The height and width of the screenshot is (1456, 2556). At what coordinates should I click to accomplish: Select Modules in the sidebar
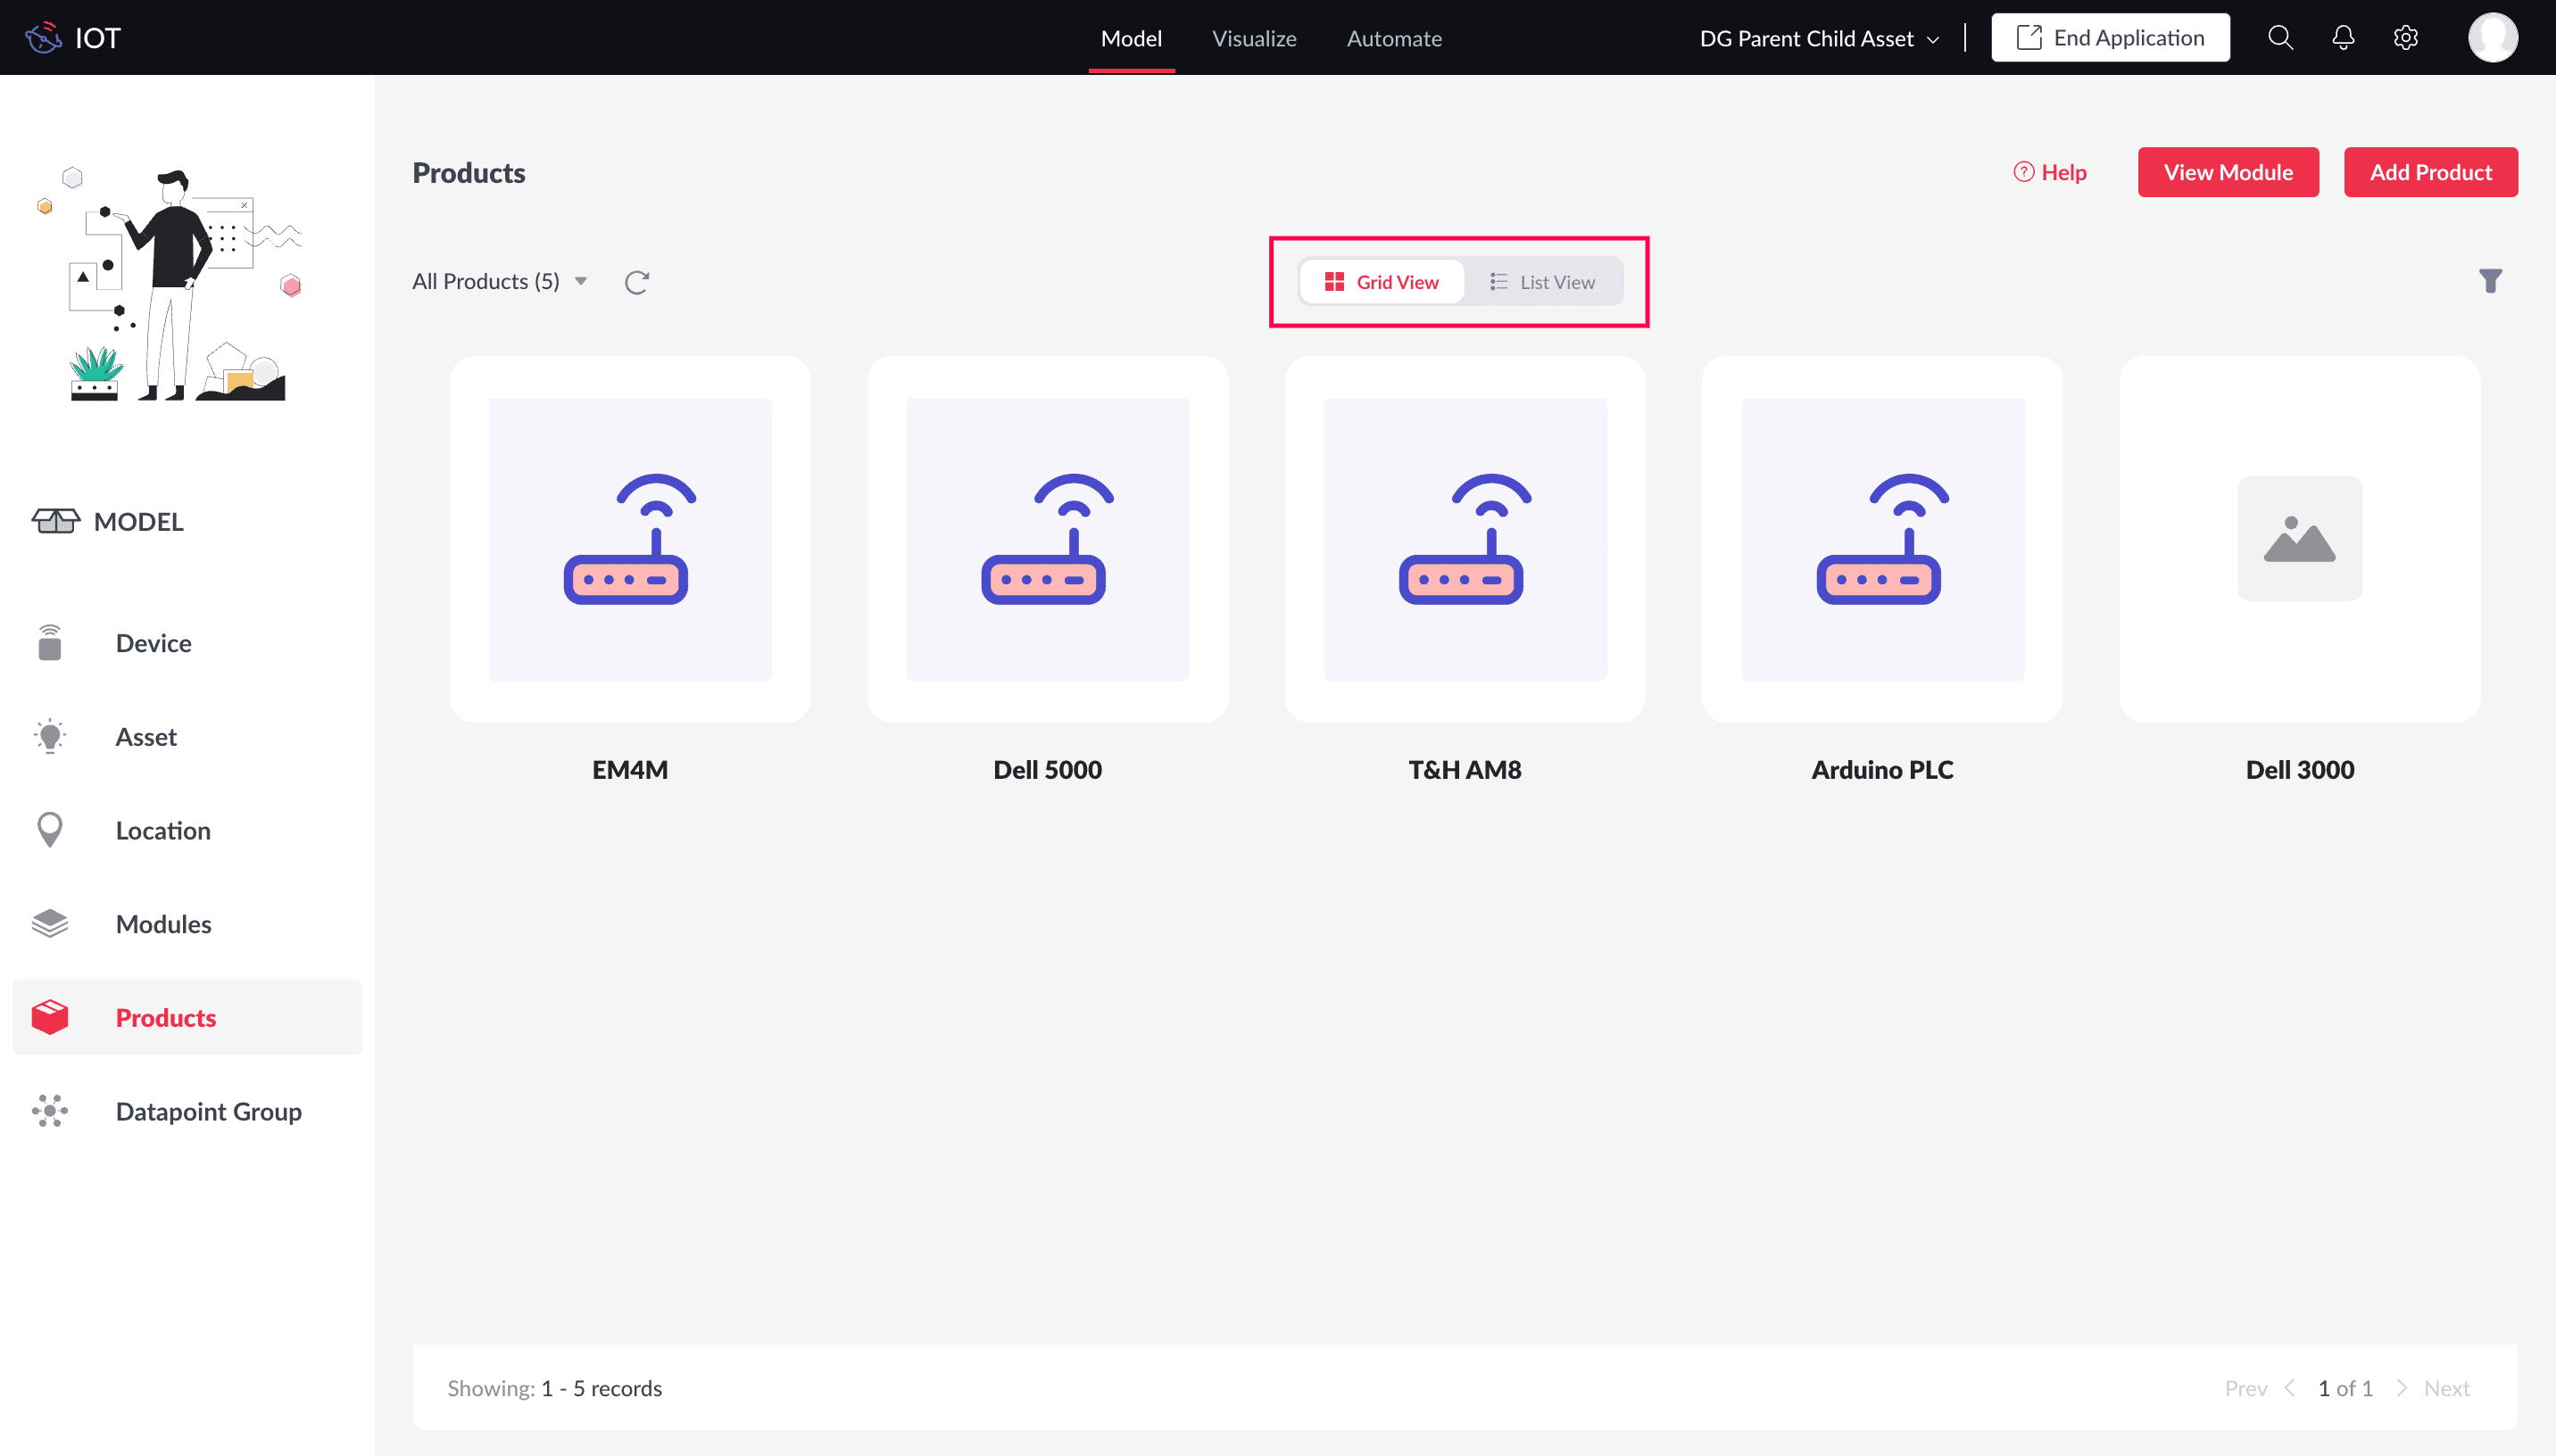(163, 924)
